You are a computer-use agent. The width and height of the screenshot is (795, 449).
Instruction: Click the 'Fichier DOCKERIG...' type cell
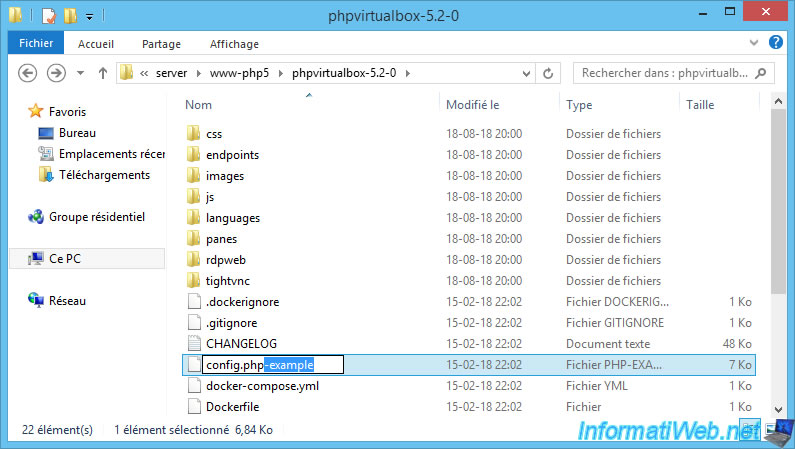tap(617, 302)
